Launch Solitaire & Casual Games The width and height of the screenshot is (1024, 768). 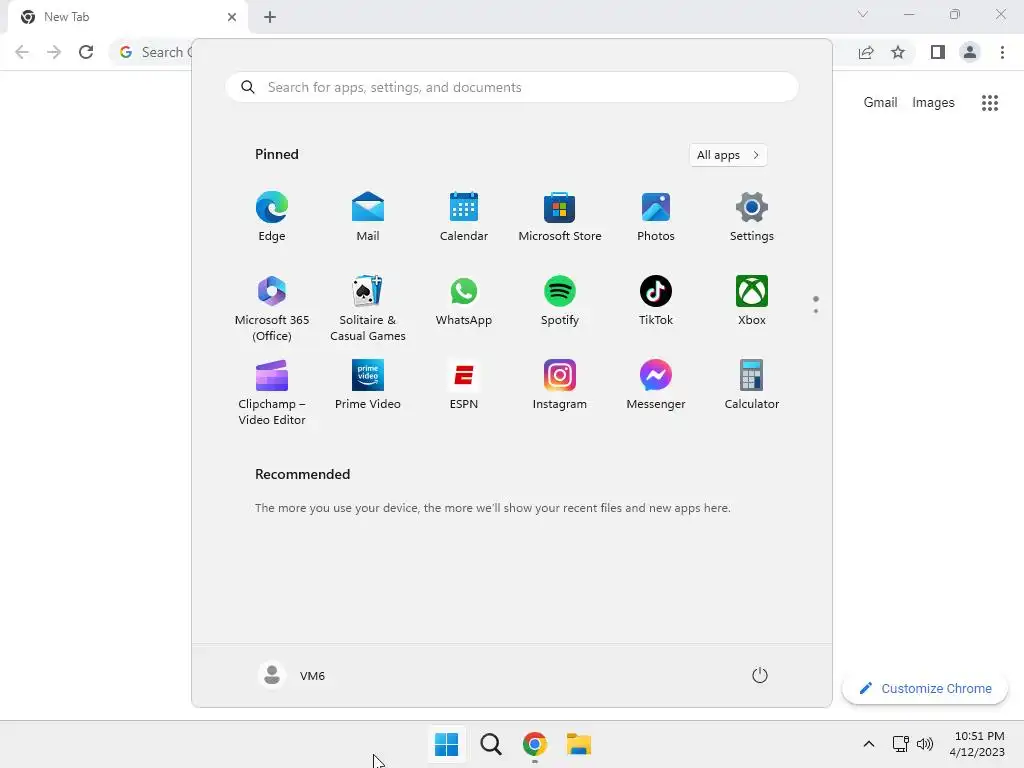368,308
